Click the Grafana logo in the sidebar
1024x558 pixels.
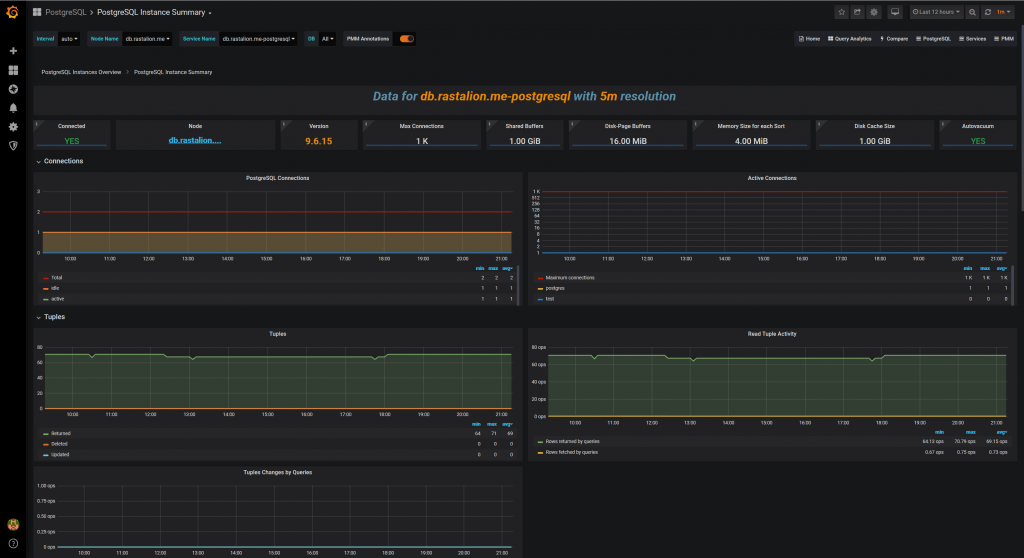pyautogui.click(x=13, y=12)
